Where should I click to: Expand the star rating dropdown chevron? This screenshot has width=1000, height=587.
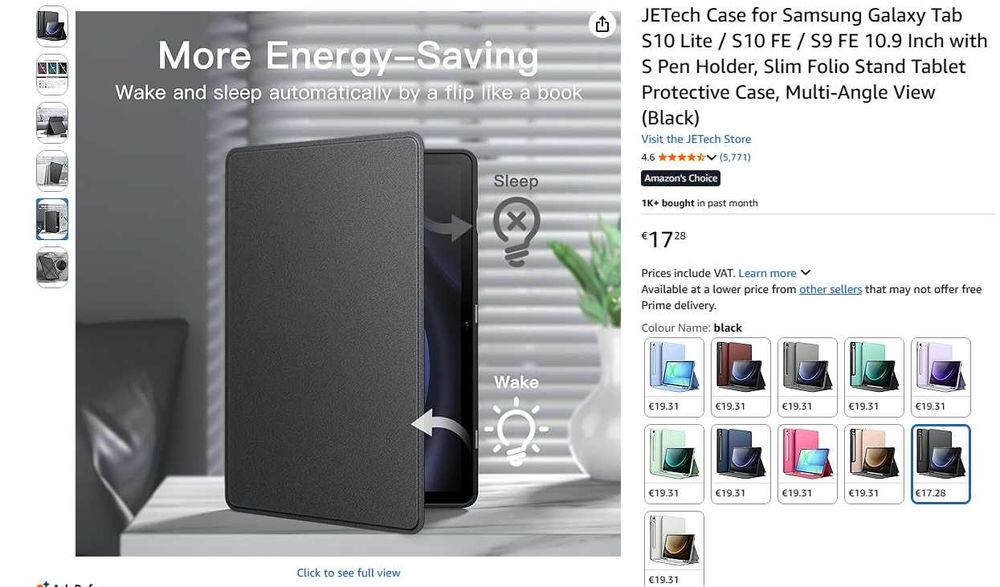point(711,158)
